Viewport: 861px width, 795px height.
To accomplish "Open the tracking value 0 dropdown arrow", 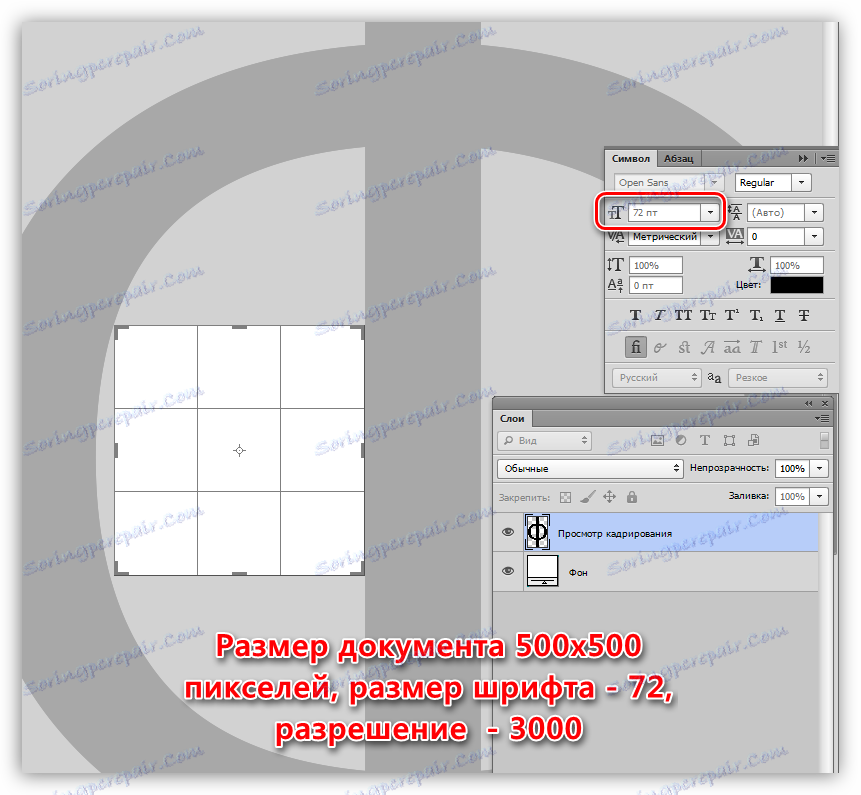I will click(814, 237).
